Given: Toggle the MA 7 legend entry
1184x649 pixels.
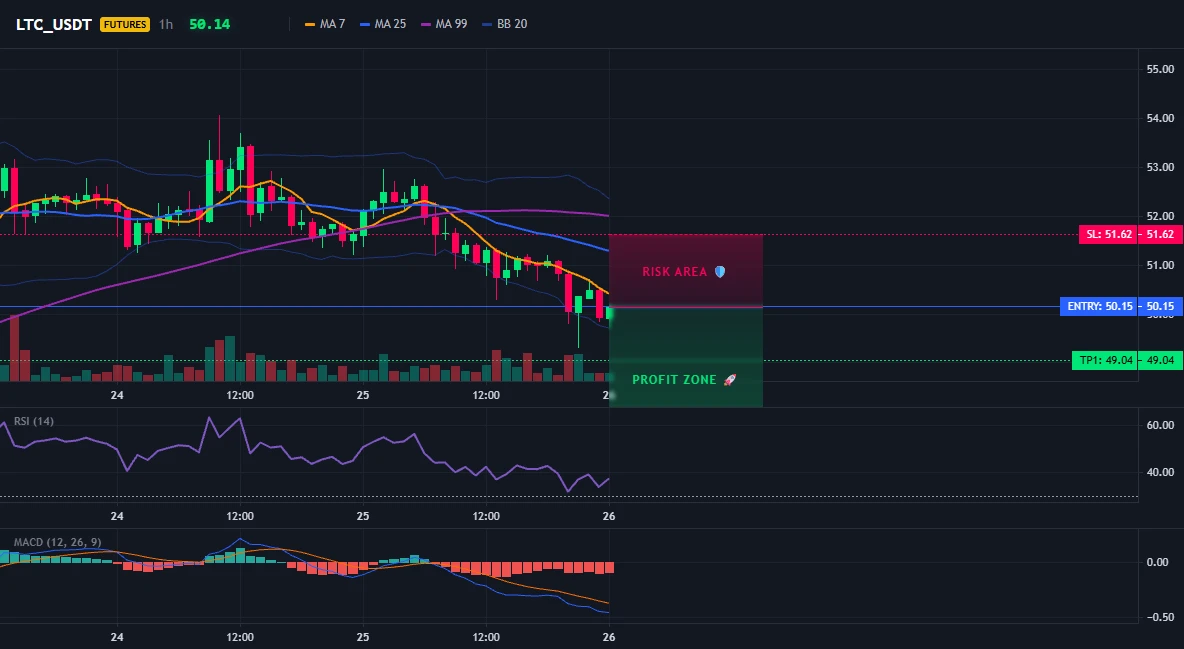Looking at the screenshot, I should pyautogui.click(x=325, y=24).
